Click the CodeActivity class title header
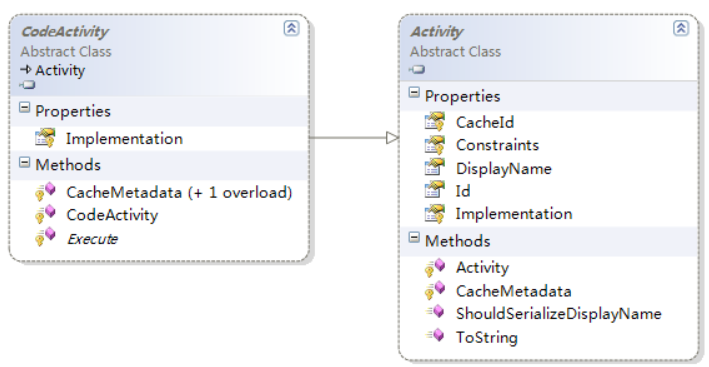Viewport: 709px width, 367px height. [64, 32]
